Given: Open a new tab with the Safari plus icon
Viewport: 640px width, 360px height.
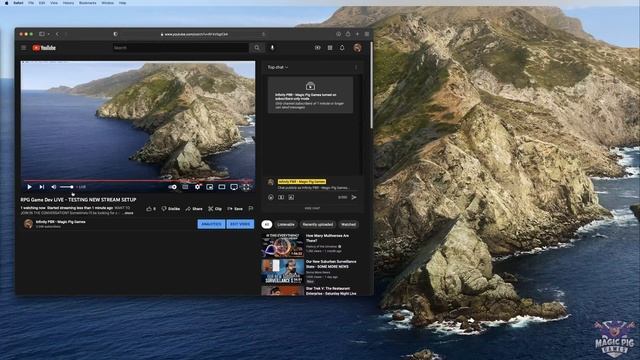Looking at the screenshot, I should [357, 34].
